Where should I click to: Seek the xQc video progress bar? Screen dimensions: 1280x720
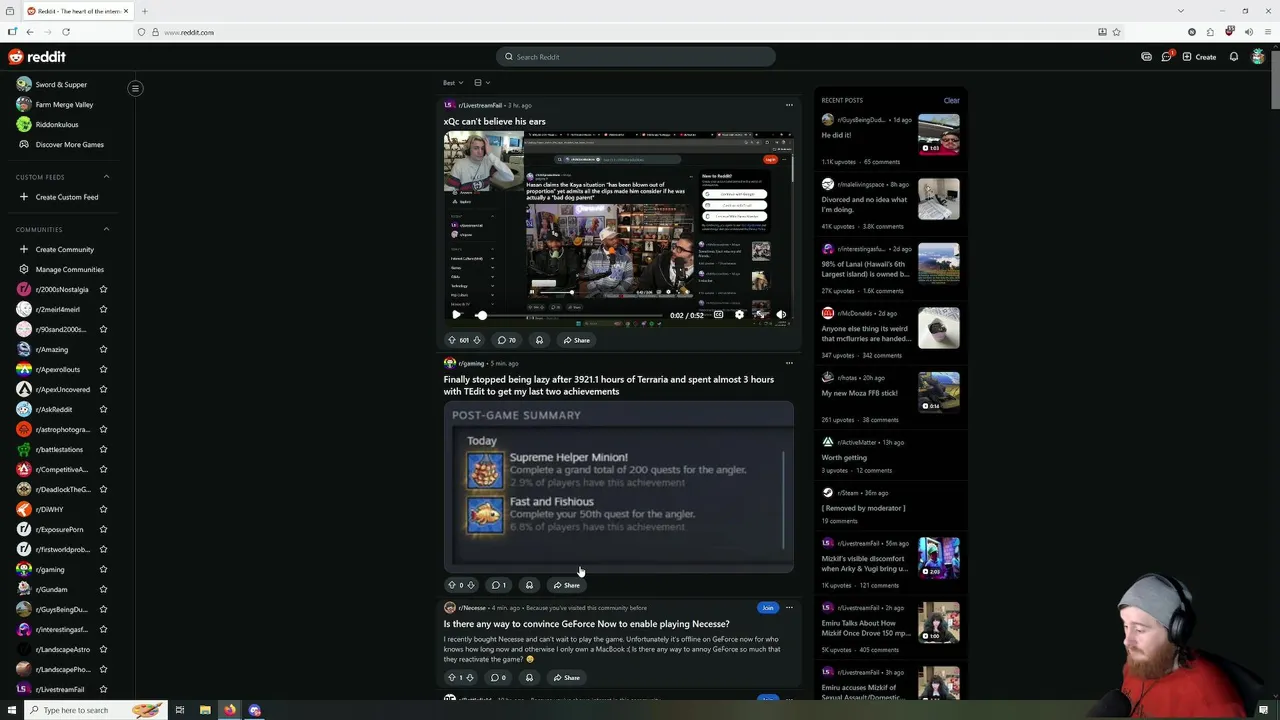[x=570, y=315]
